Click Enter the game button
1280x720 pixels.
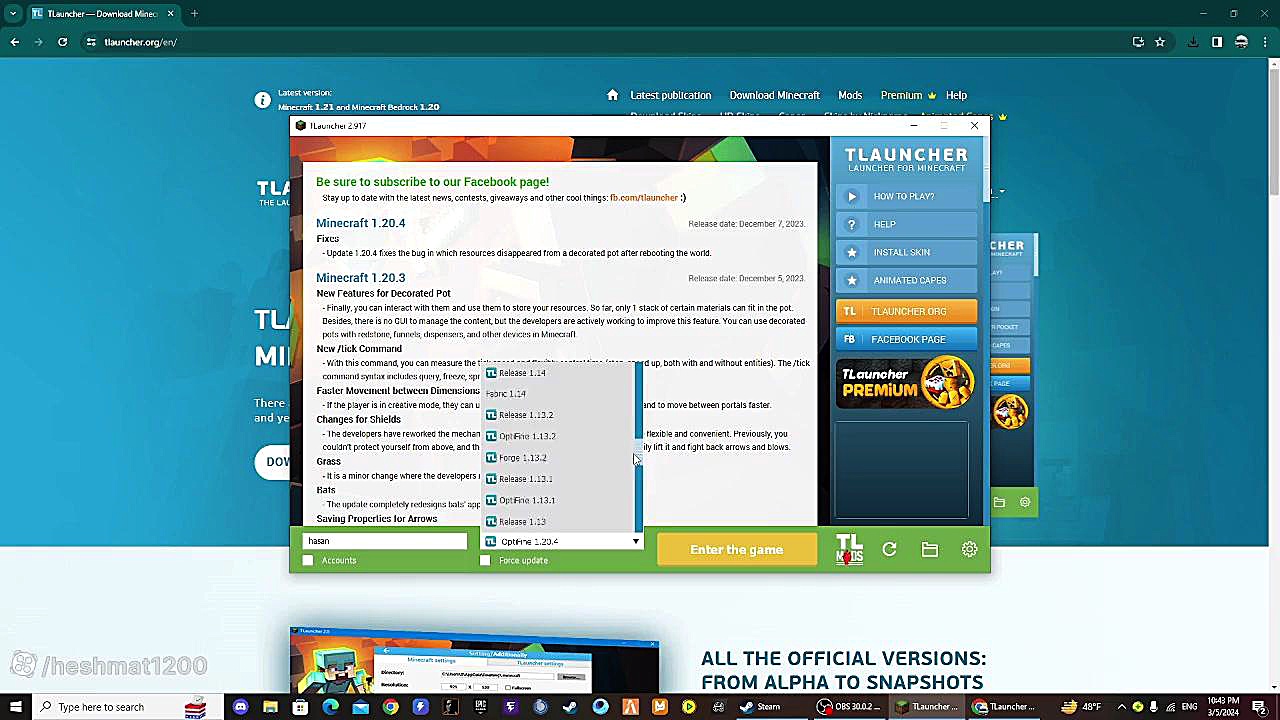[x=736, y=549]
